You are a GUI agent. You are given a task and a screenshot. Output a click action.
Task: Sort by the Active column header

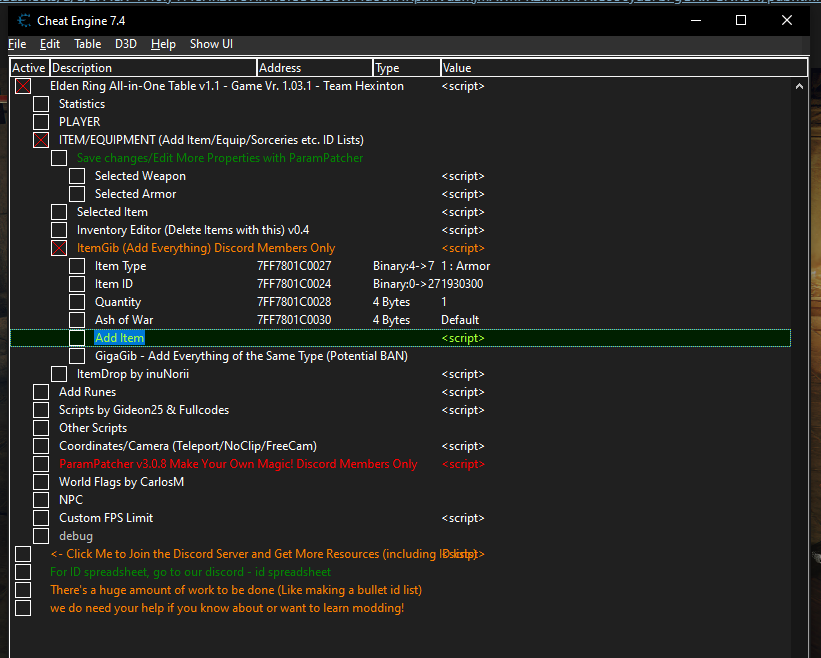[x=30, y=68]
